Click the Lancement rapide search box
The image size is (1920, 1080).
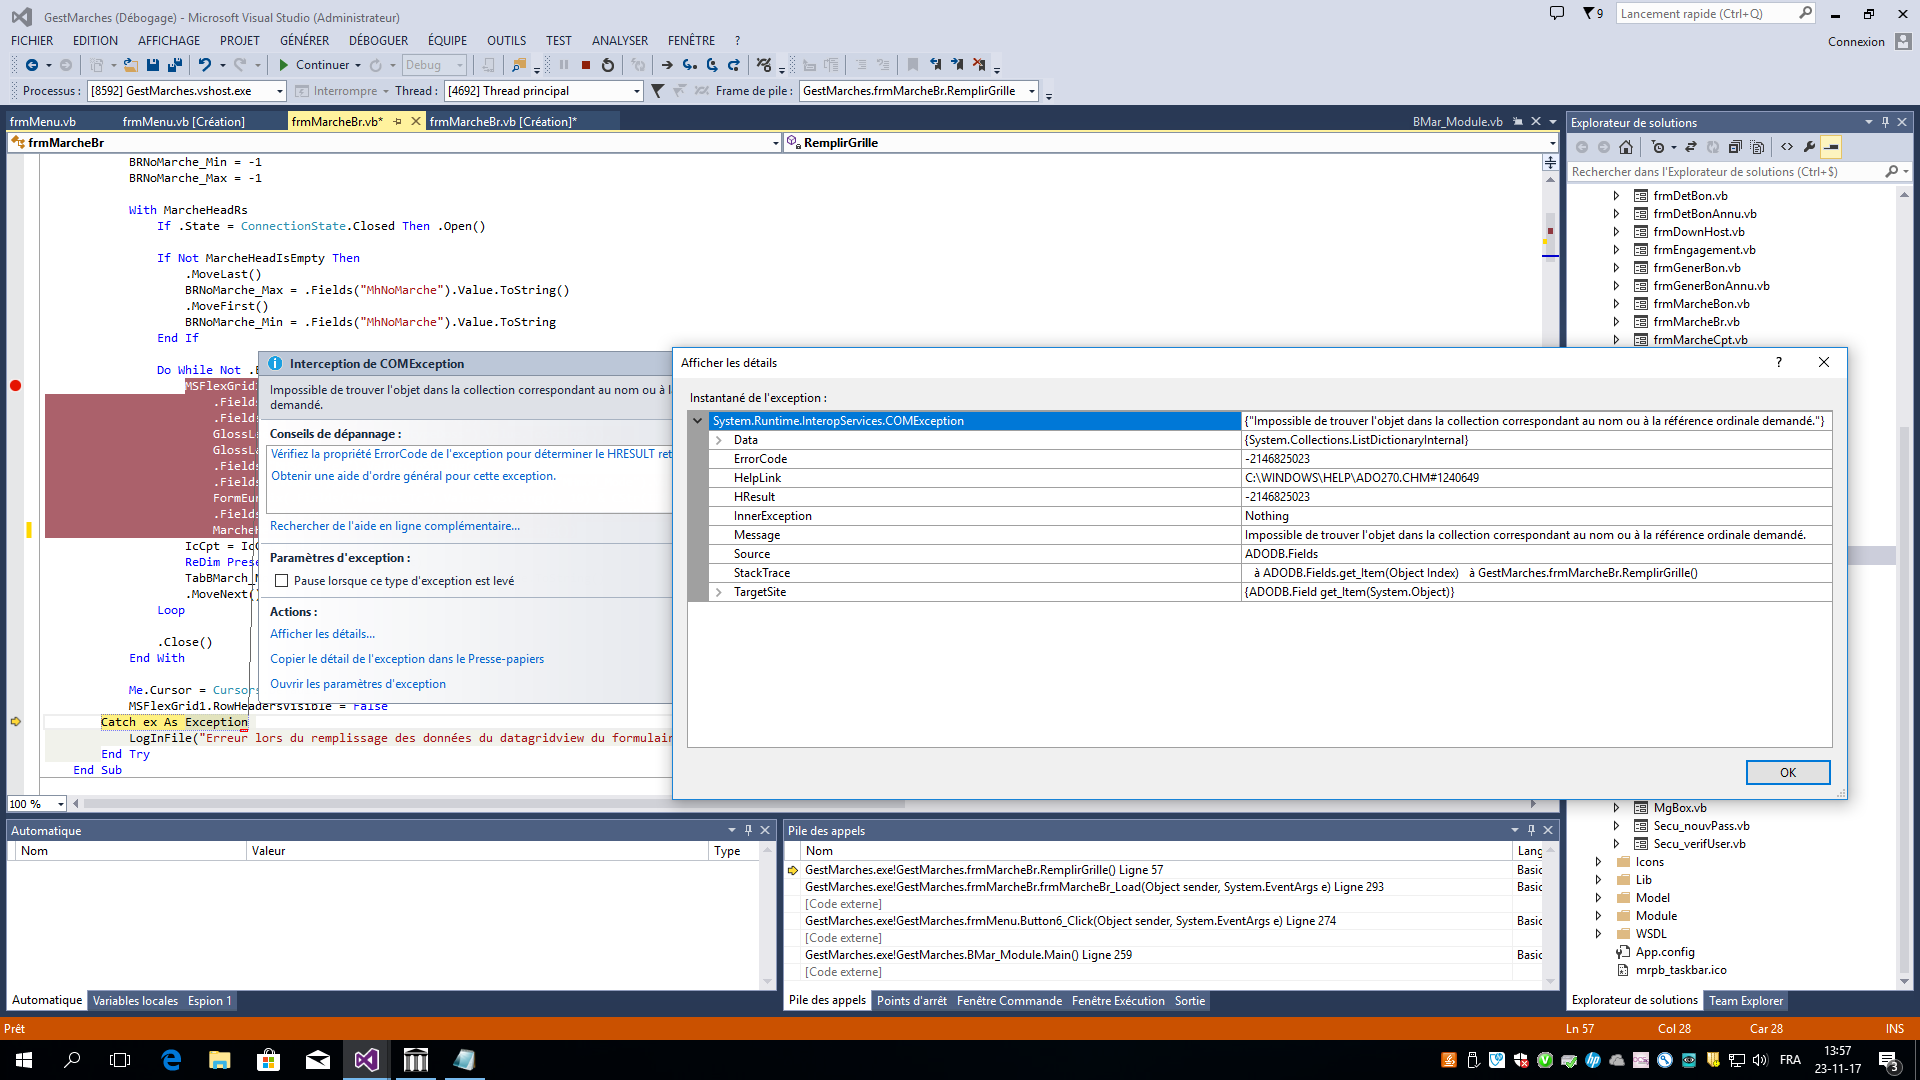pos(1716,13)
